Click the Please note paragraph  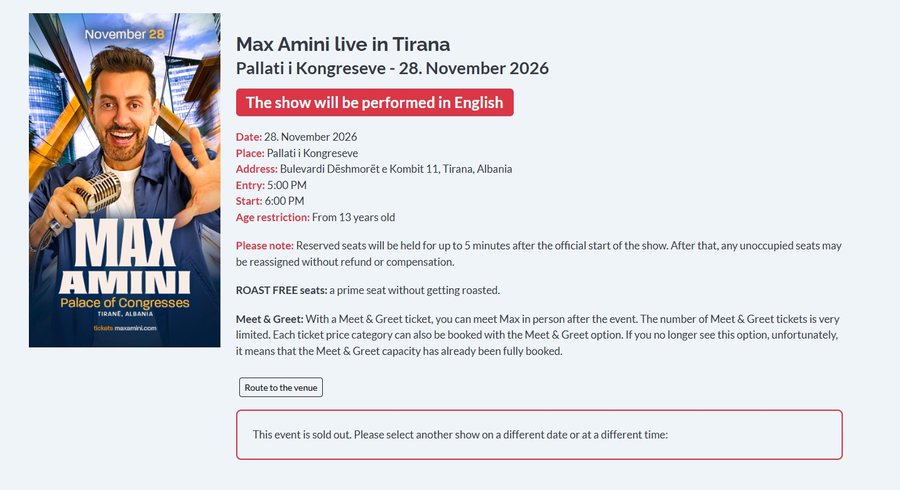[x=538, y=254]
